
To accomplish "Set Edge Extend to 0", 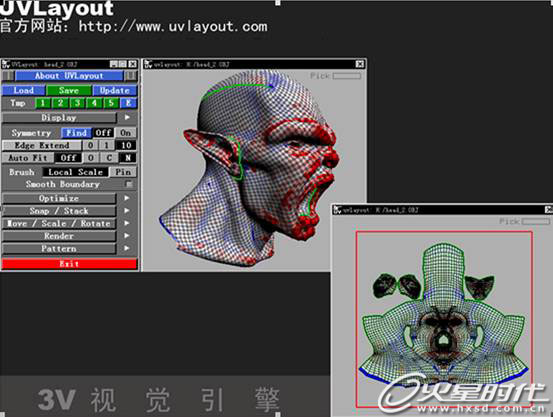I will click(91, 145).
